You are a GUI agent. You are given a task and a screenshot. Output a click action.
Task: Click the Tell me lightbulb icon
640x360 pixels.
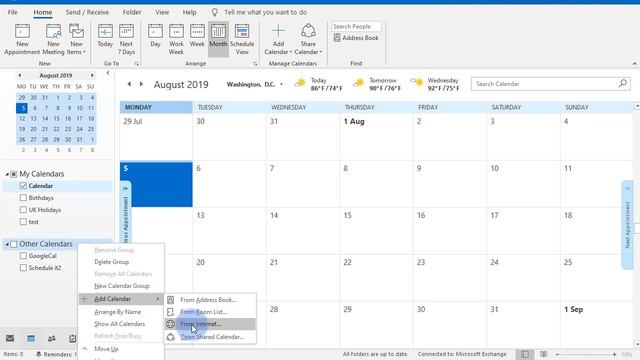pyautogui.click(x=215, y=12)
